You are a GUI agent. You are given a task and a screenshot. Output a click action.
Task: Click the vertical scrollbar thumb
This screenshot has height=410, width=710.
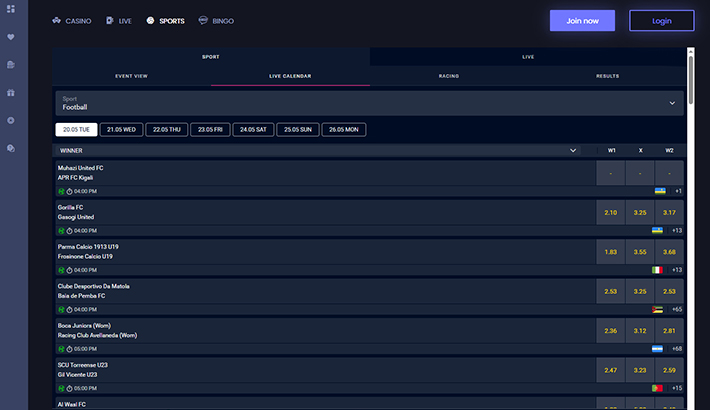tap(691, 81)
